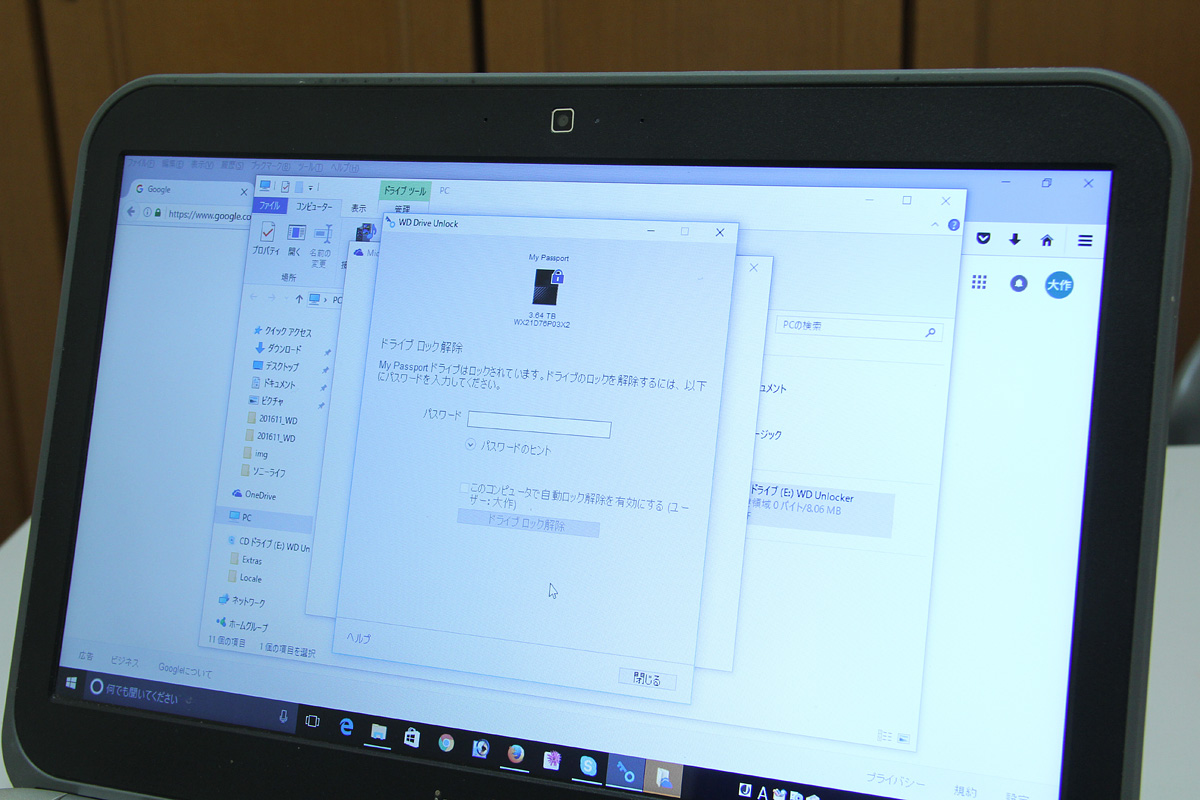Open the ヘルプ link in WD Drive Unlock
Viewport: 1200px width, 800px height.
(358, 637)
